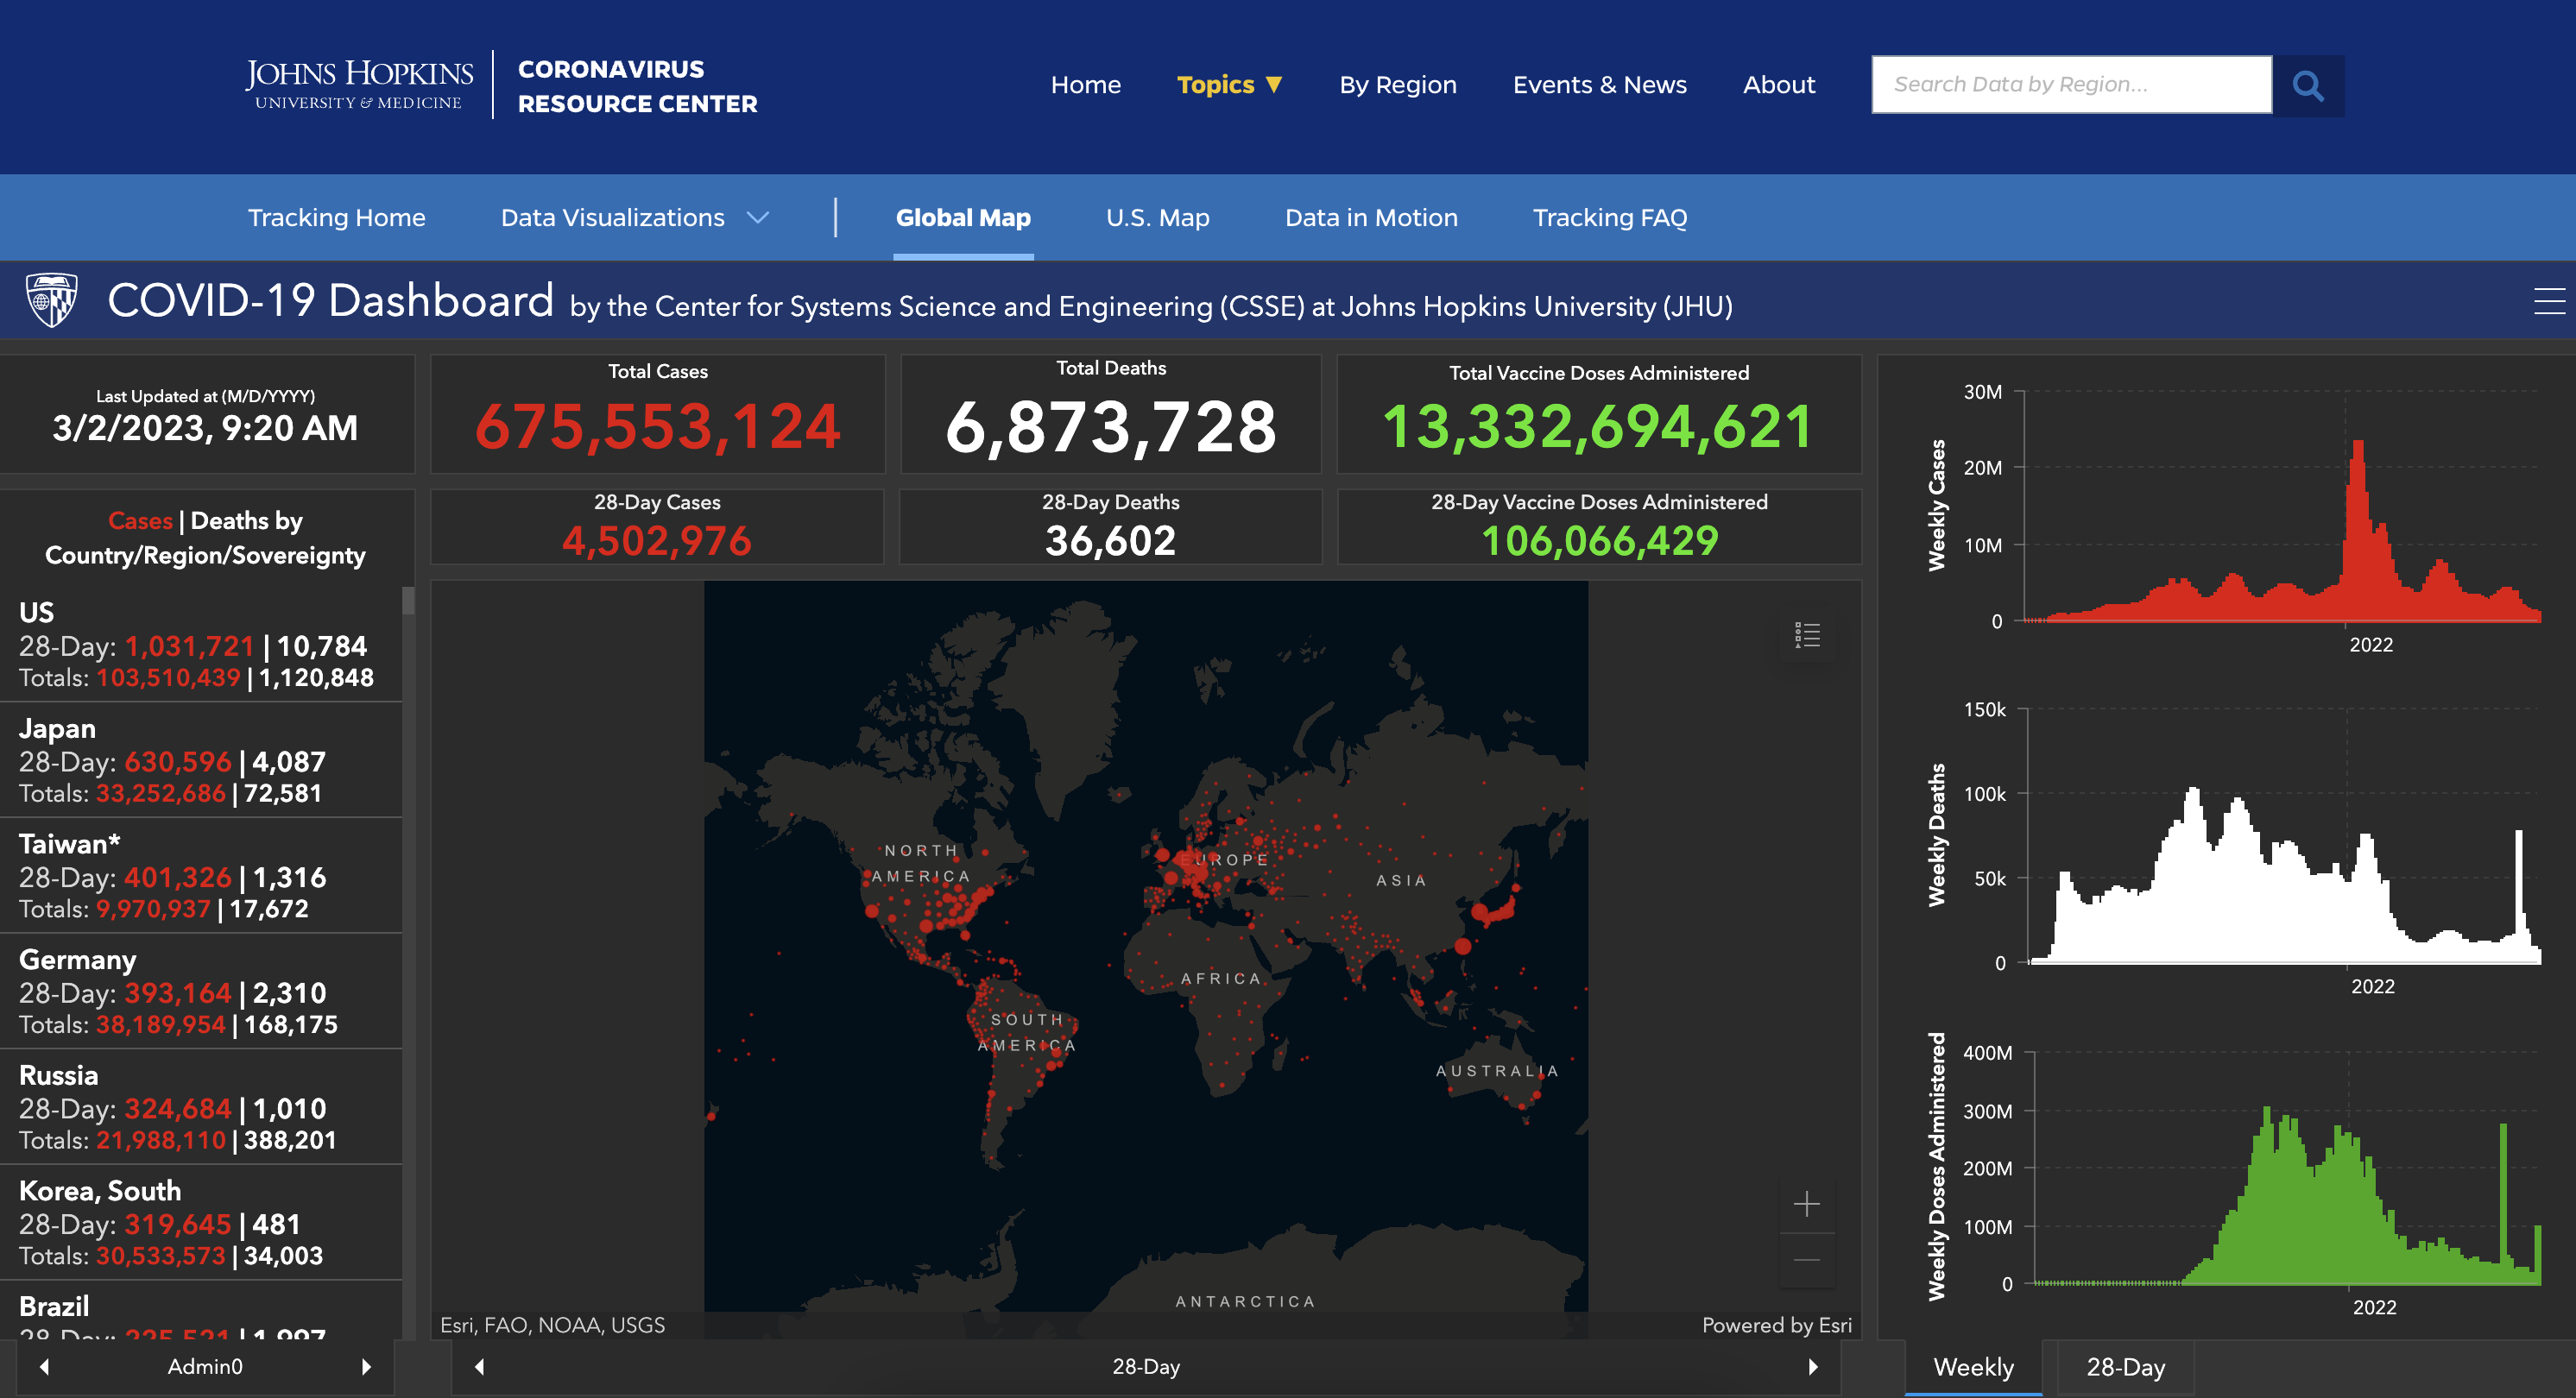The width and height of the screenshot is (2576, 1398).
Task: Open the map legend list icon
Action: [1806, 635]
